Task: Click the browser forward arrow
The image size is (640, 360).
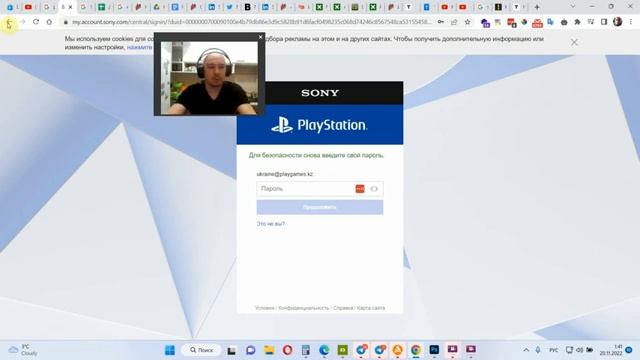Action: pos(22,22)
